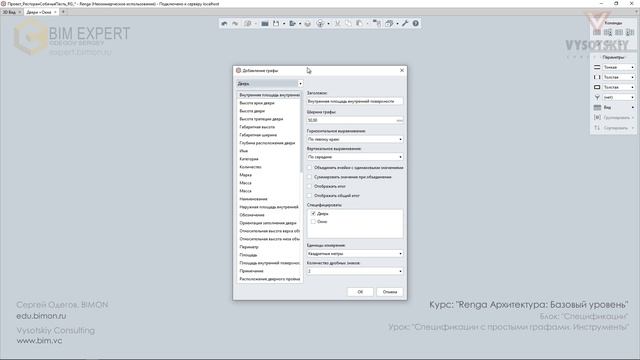640x360 pixels.
Task: Click the last Команды panel icon
Action: point(630,32)
